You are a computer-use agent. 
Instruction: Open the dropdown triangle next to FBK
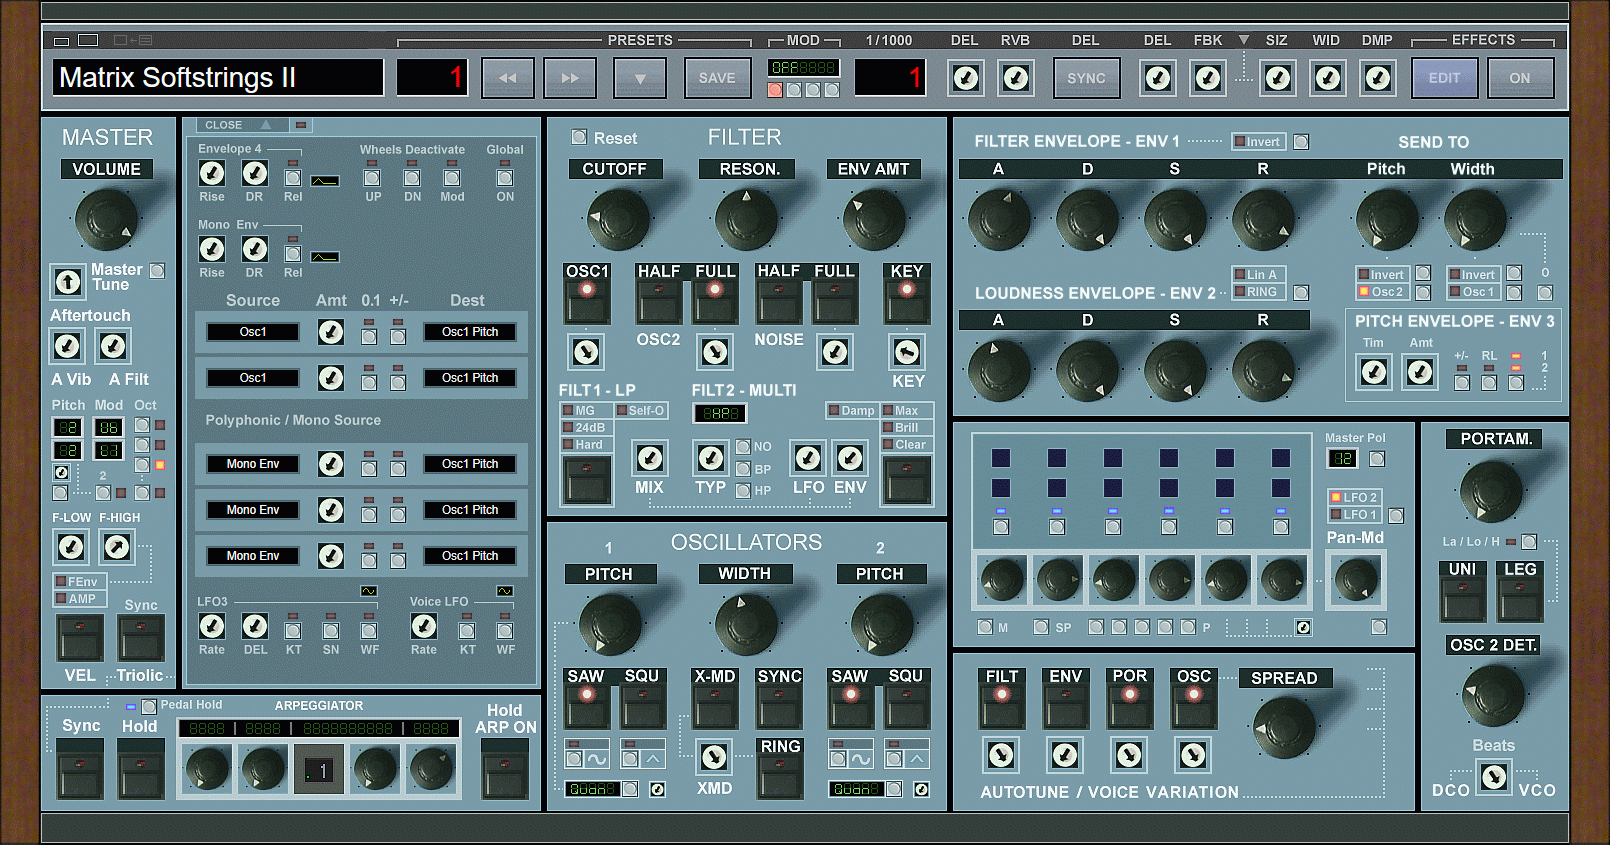(1244, 40)
